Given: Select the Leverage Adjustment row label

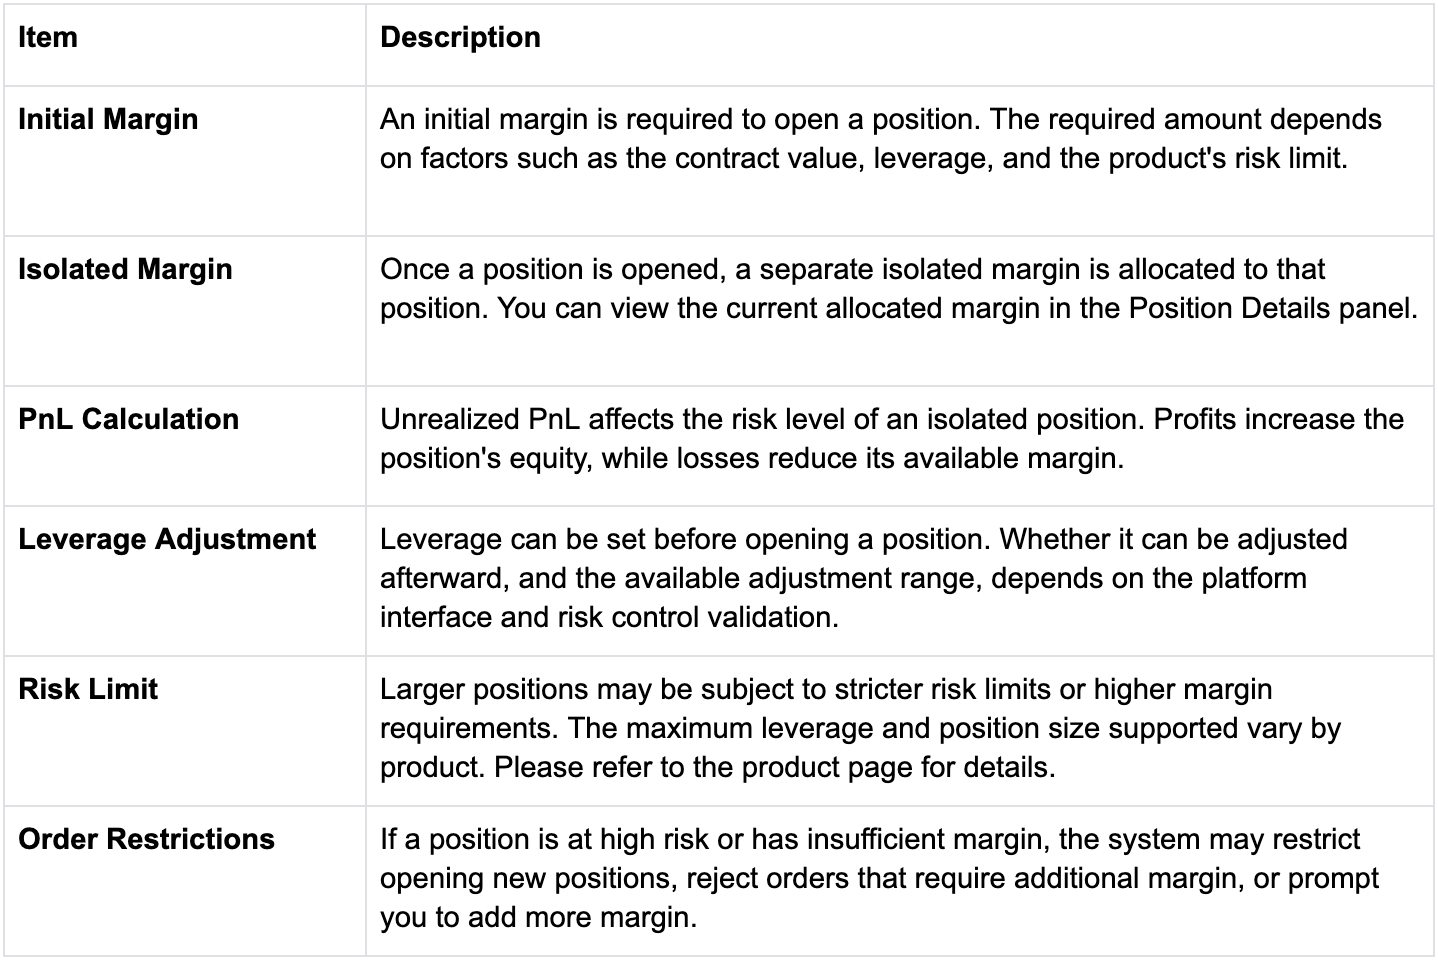Looking at the screenshot, I should coord(167,540).
